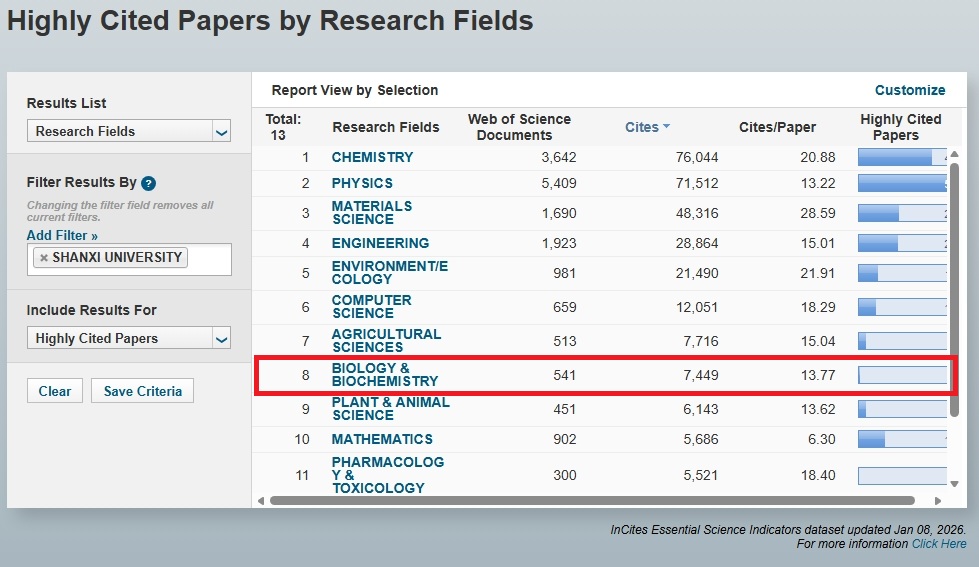Remove the SHANXI UNIVERSITY filter tag
Viewport: 979px width, 567px height.
click(x=44, y=258)
